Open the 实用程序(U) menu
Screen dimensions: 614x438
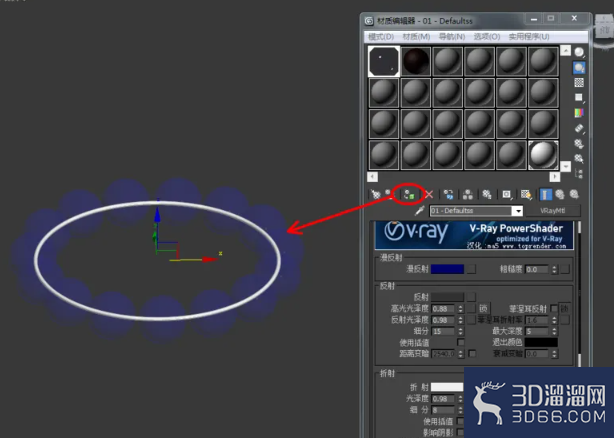pyautogui.click(x=529, y=36)
